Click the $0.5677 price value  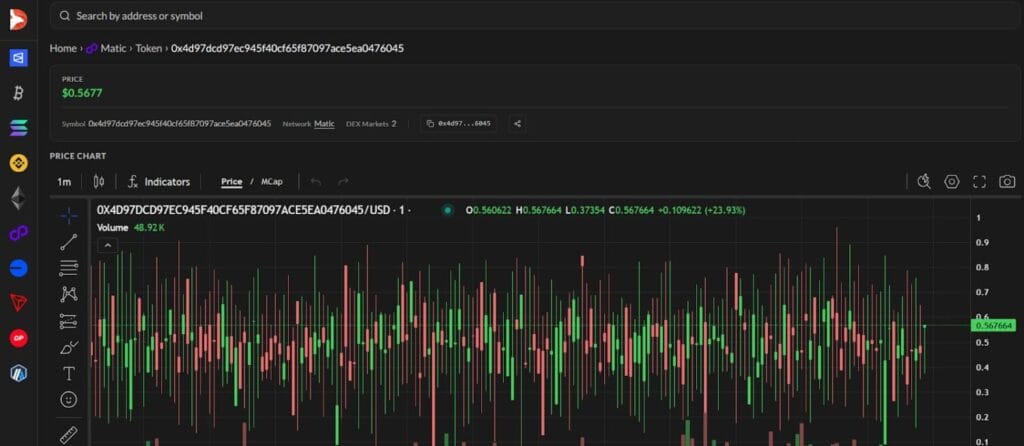82,93
